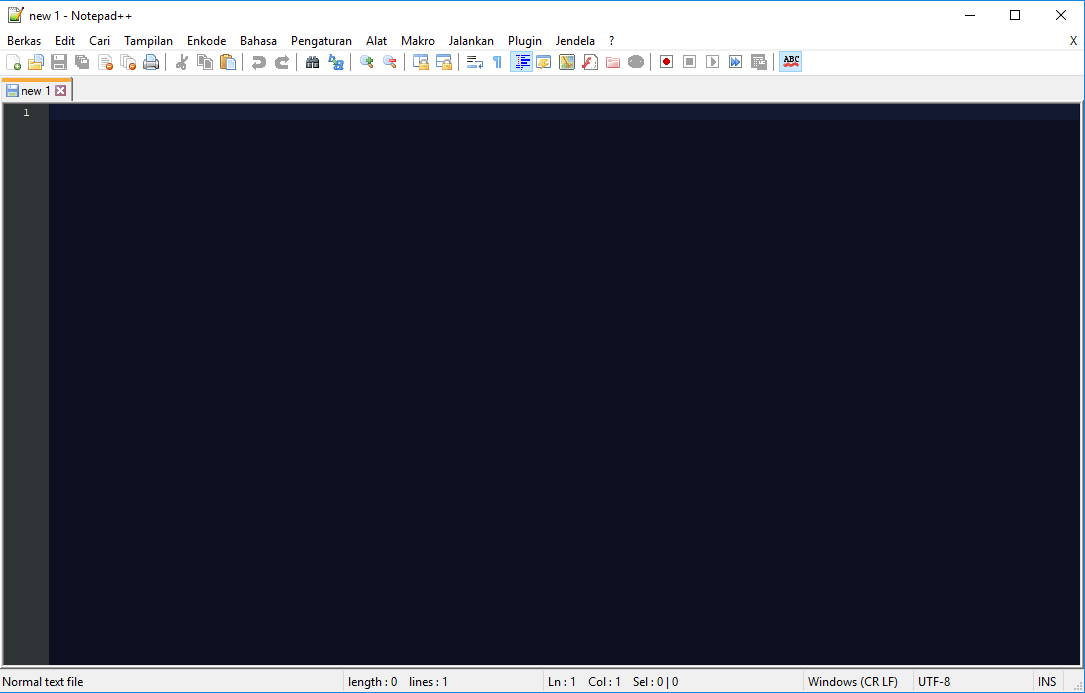The image size is (1085, 693).
Task: Paste from the clipboard
Action: tap(227, 61)
